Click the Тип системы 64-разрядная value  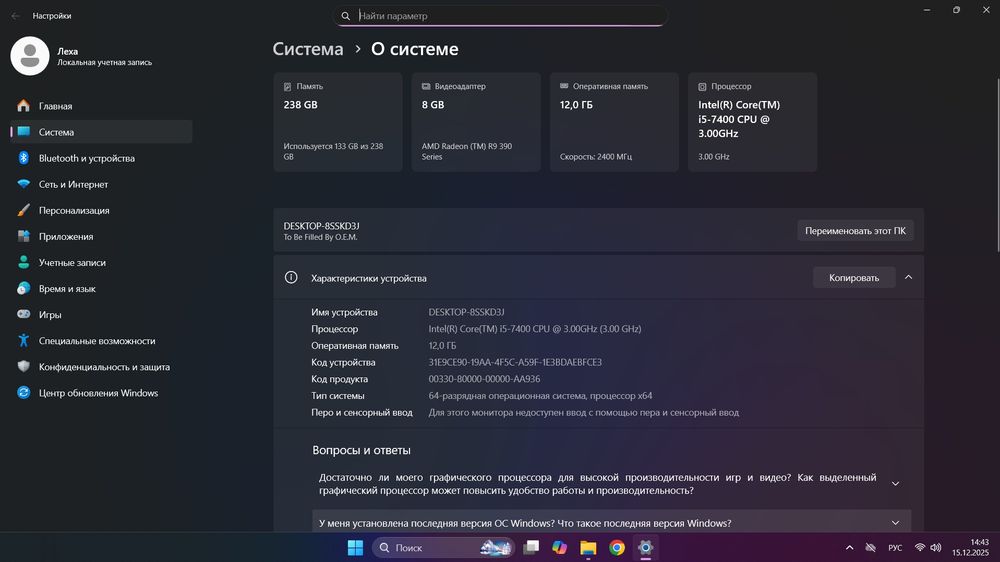click(540, 396)
